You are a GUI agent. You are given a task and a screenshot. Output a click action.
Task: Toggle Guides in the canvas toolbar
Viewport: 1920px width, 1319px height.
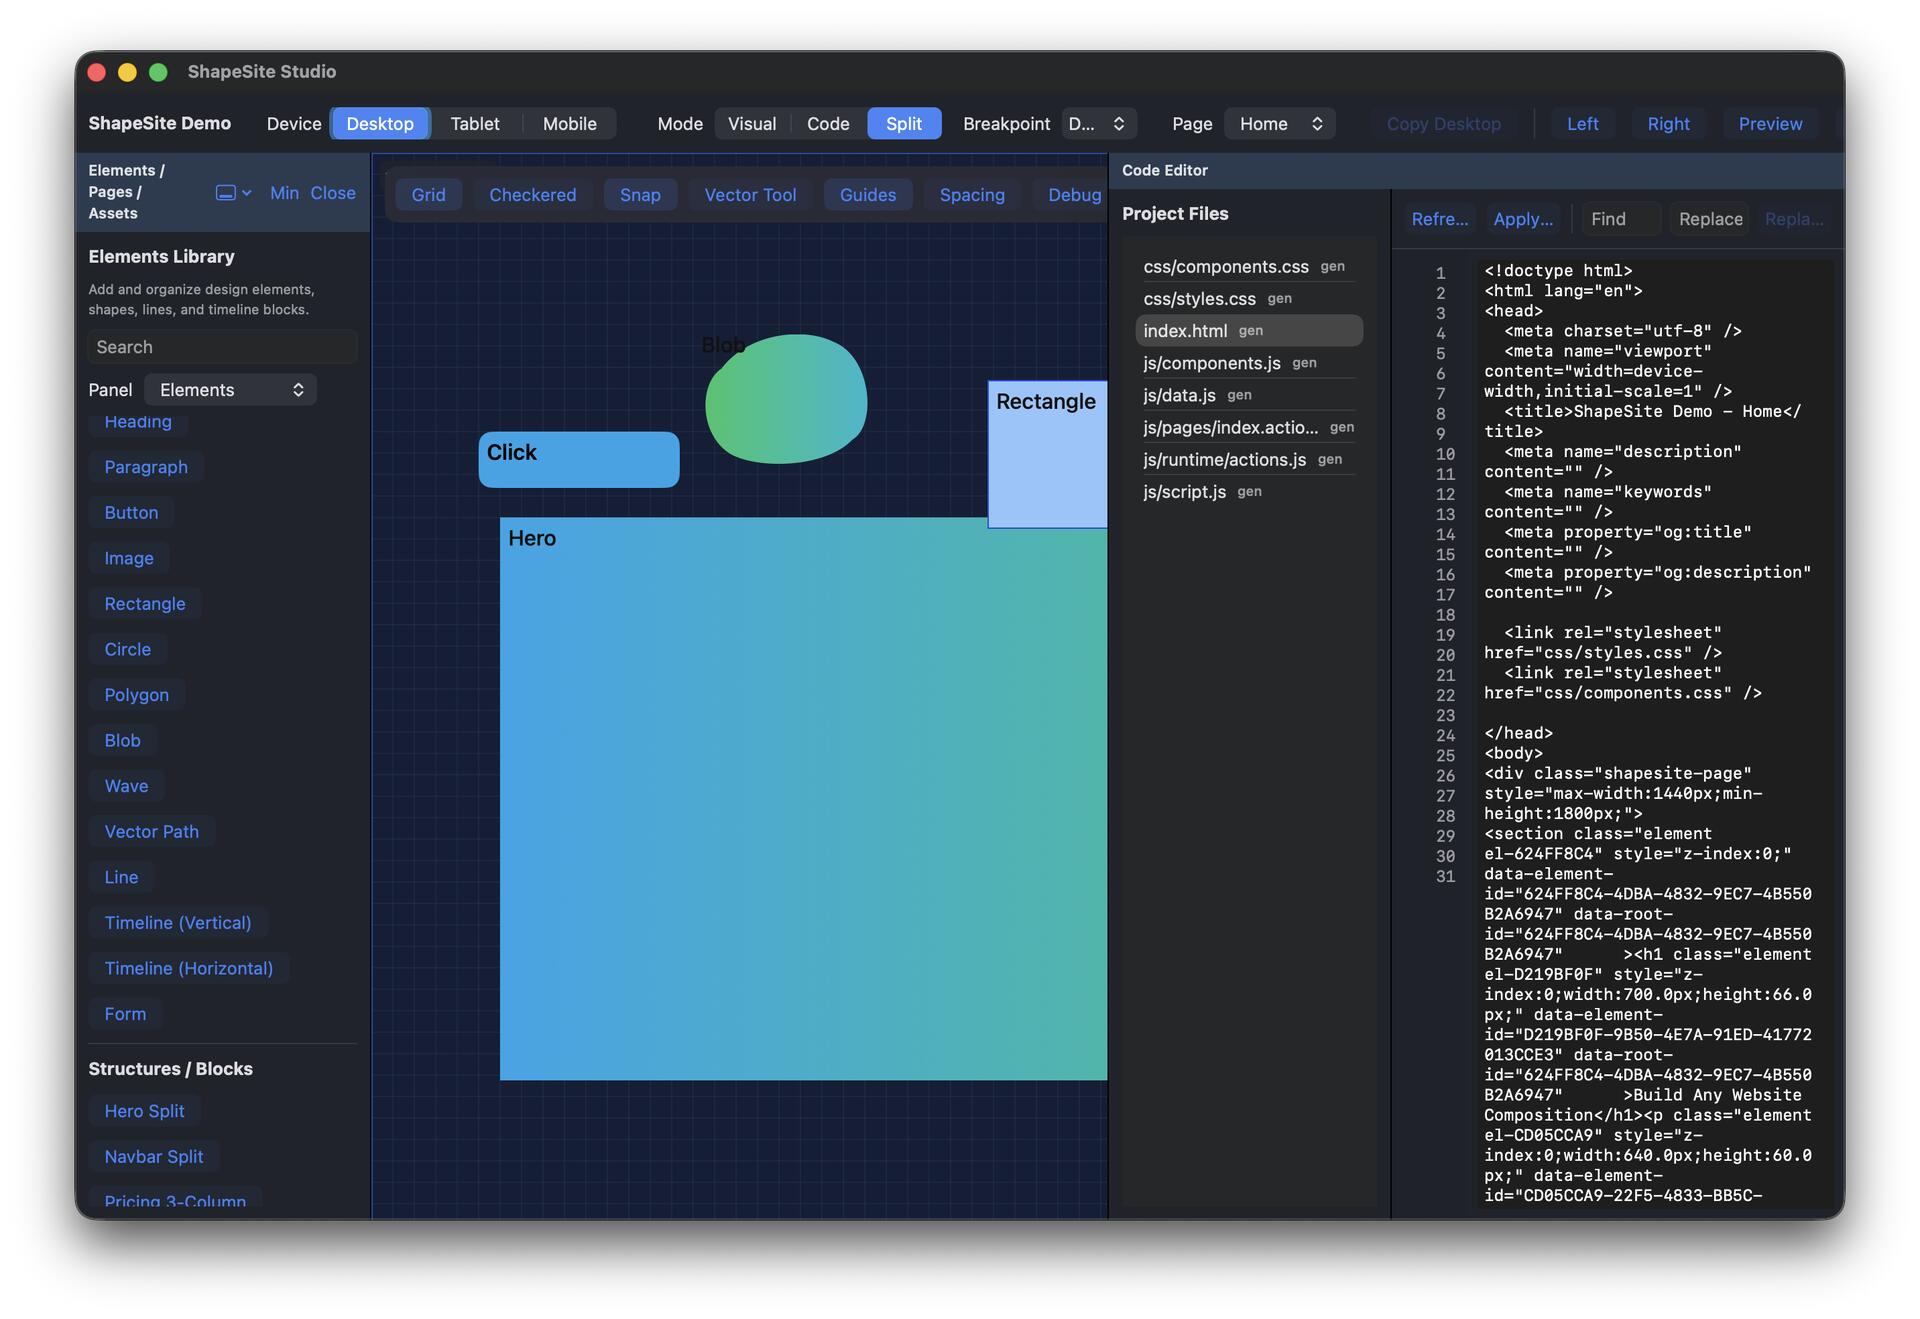(x=867, y=195)
